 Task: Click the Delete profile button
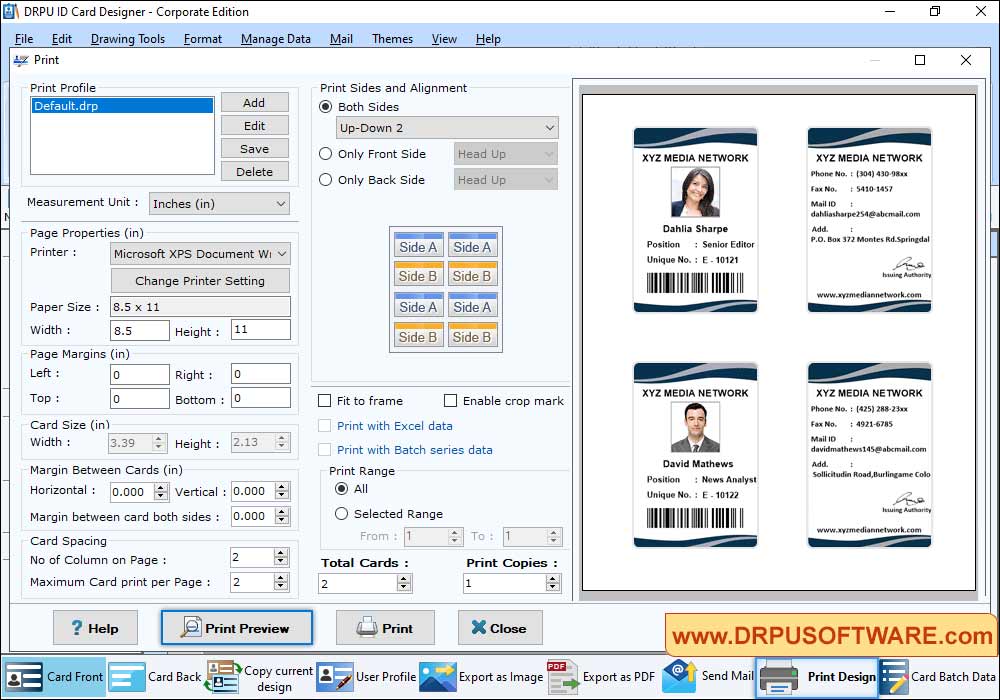coord(254,171)
